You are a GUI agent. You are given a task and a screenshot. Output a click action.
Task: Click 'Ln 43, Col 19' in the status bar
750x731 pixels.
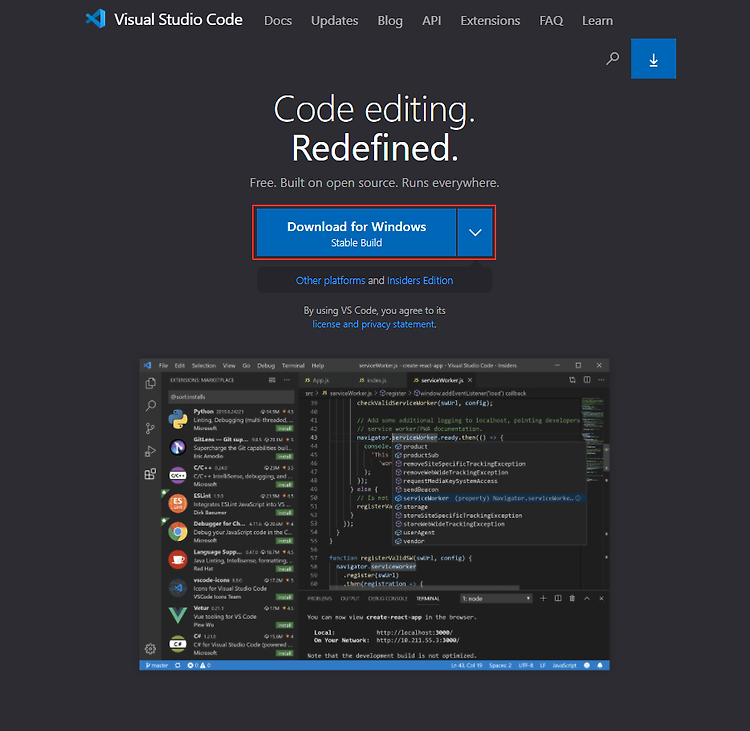[x=467, y=665]
